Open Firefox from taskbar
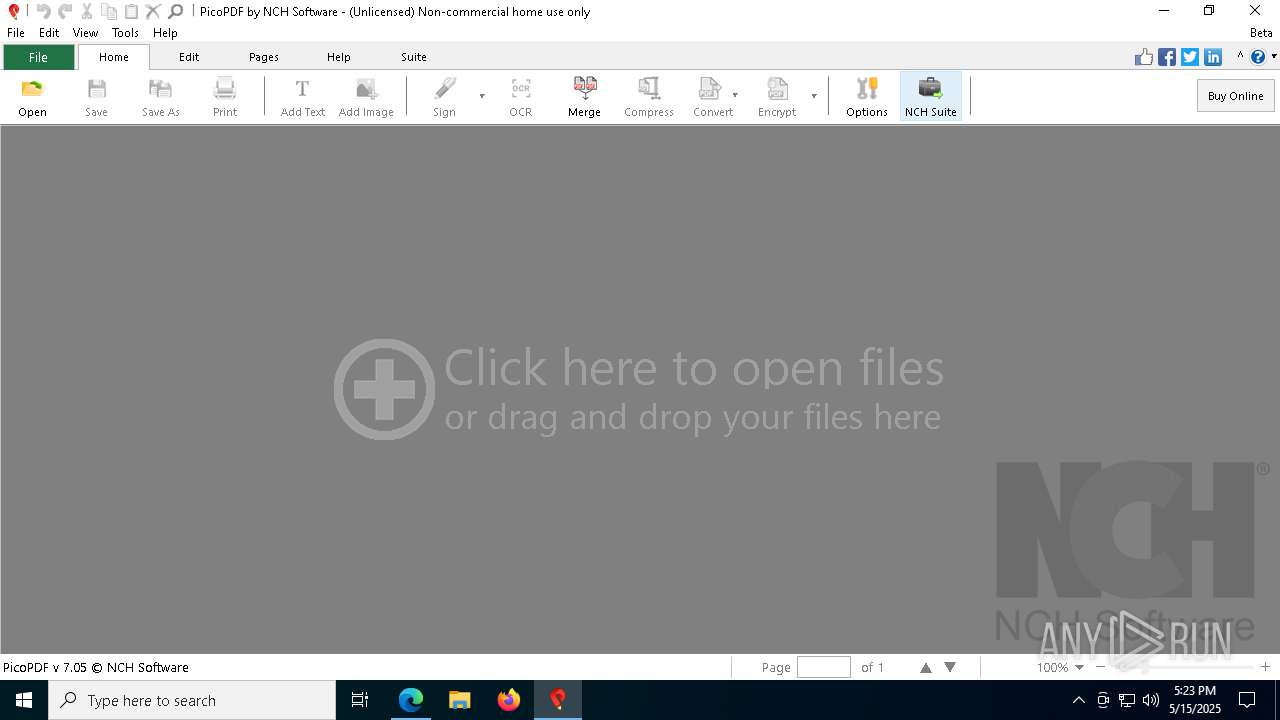 [x=509, y=700]
